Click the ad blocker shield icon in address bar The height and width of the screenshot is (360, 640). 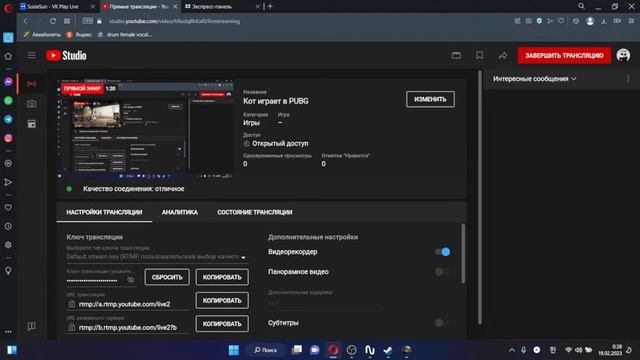pos(539,21)
